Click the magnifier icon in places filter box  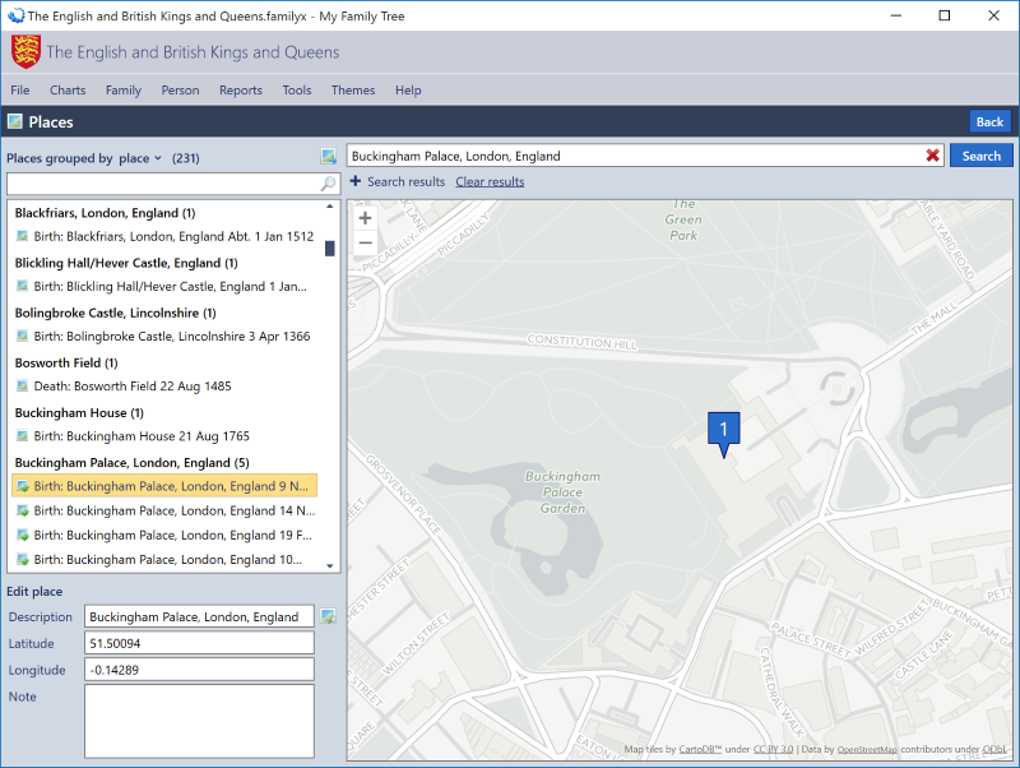coord(329,184)
